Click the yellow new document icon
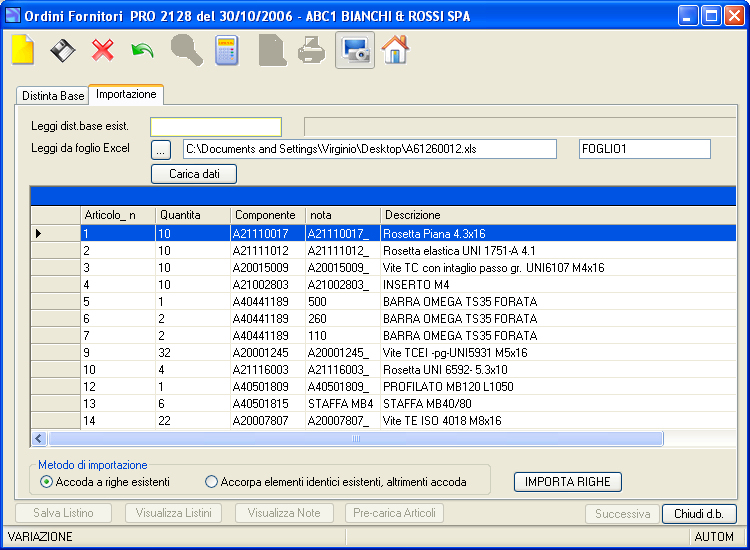 pyautogui.click(x=22, y=50)
